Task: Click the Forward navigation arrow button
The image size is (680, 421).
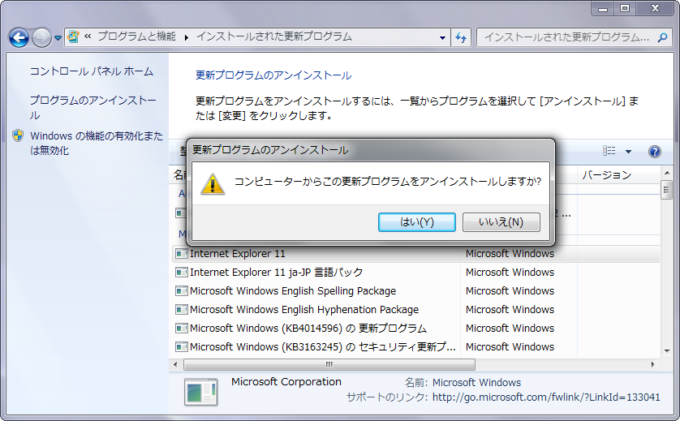Action: pyautogui.click(x=41, y=37)
